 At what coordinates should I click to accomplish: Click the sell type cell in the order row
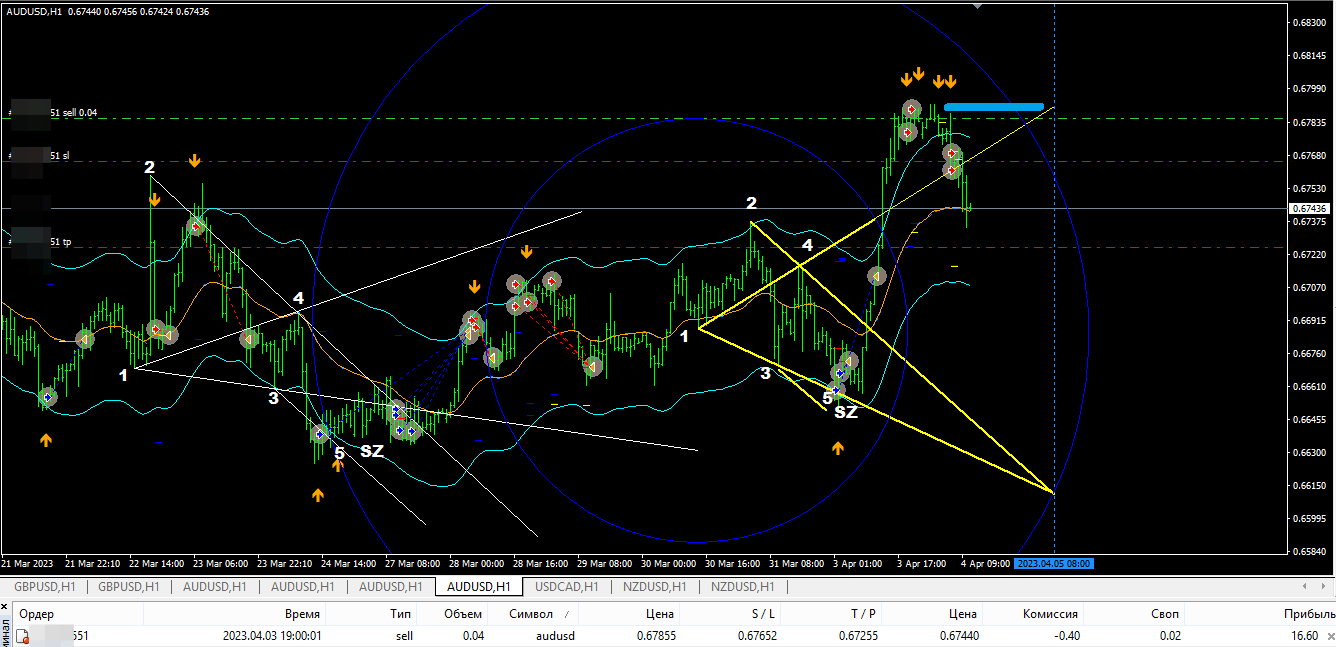click(405, 636)
